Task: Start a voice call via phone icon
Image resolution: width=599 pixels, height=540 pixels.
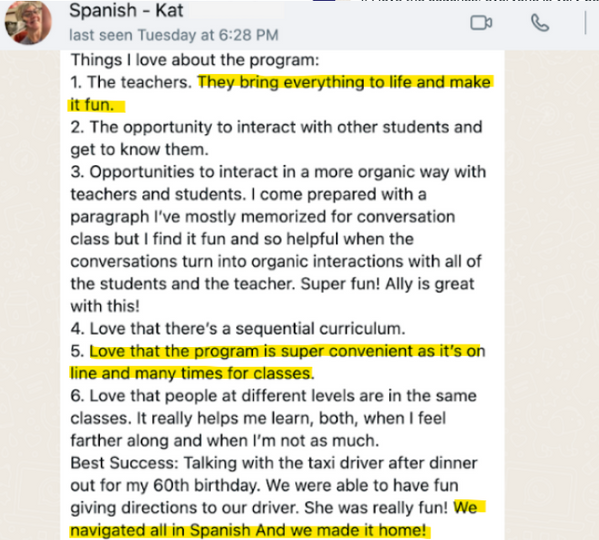Action: [540, 23]
